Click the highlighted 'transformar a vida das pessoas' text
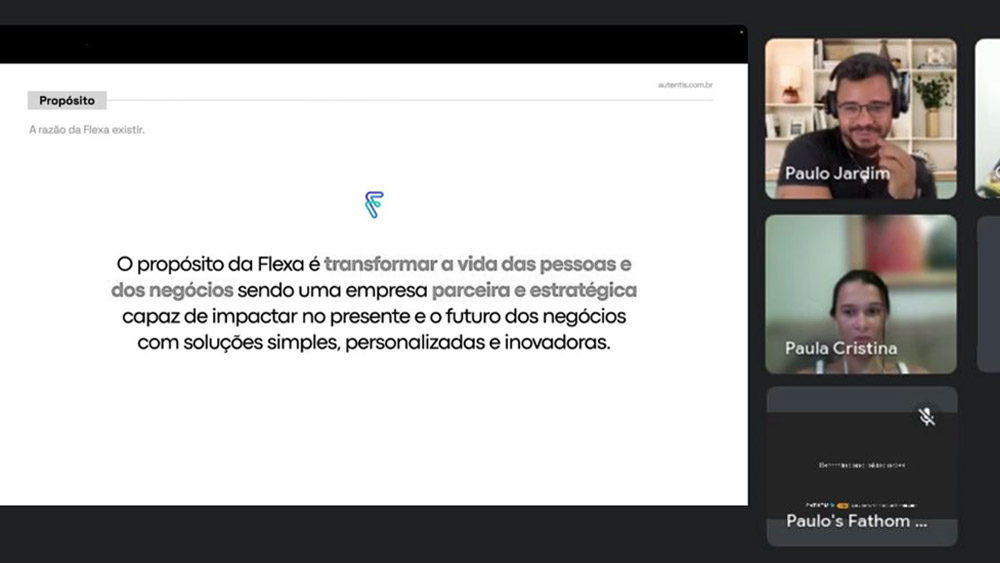Screen dimensions: 1000x563 point(470,263)
